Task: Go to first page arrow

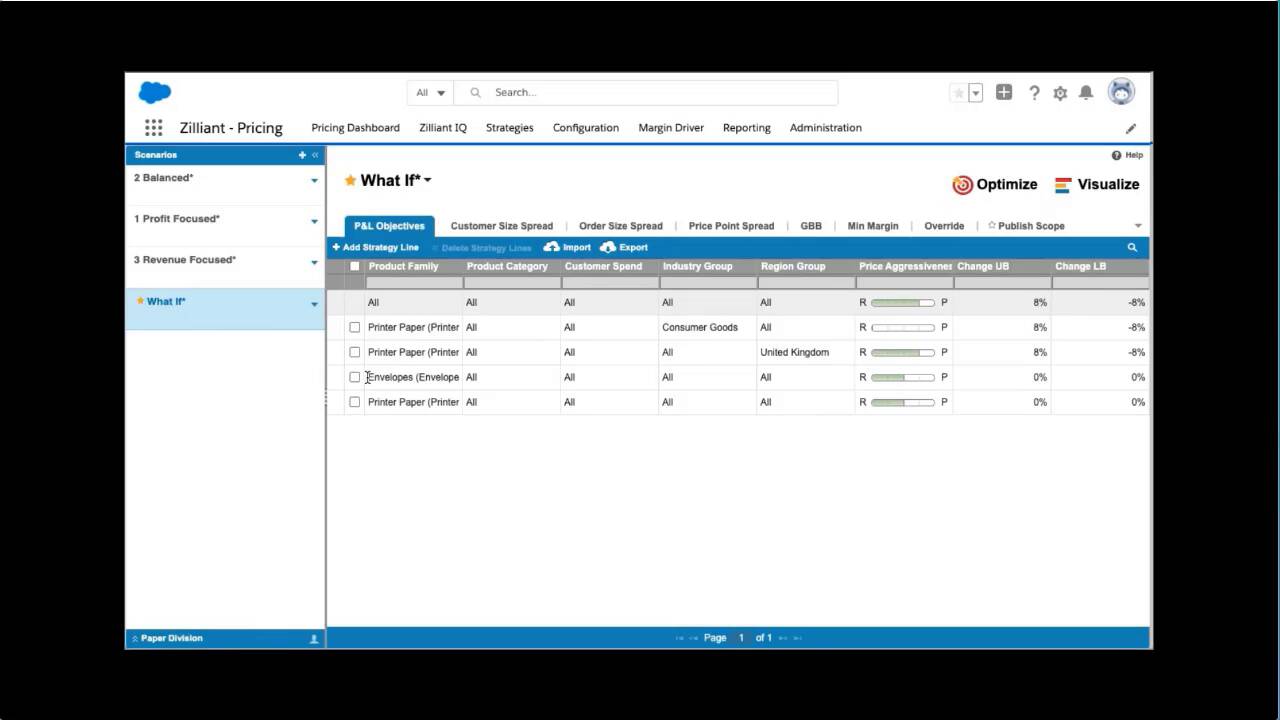Action: pos(680,638)
